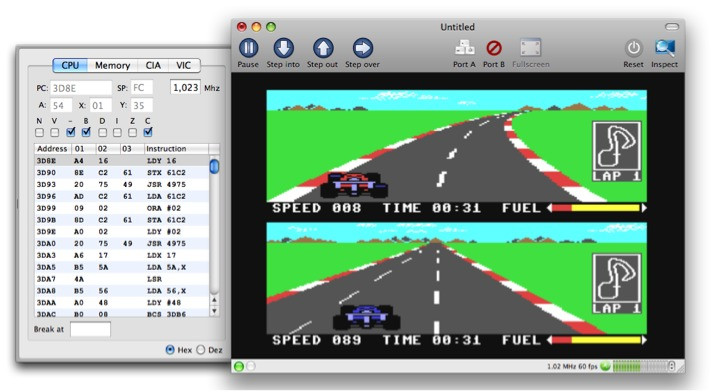Select the 3DA7 LSR row

122,279
